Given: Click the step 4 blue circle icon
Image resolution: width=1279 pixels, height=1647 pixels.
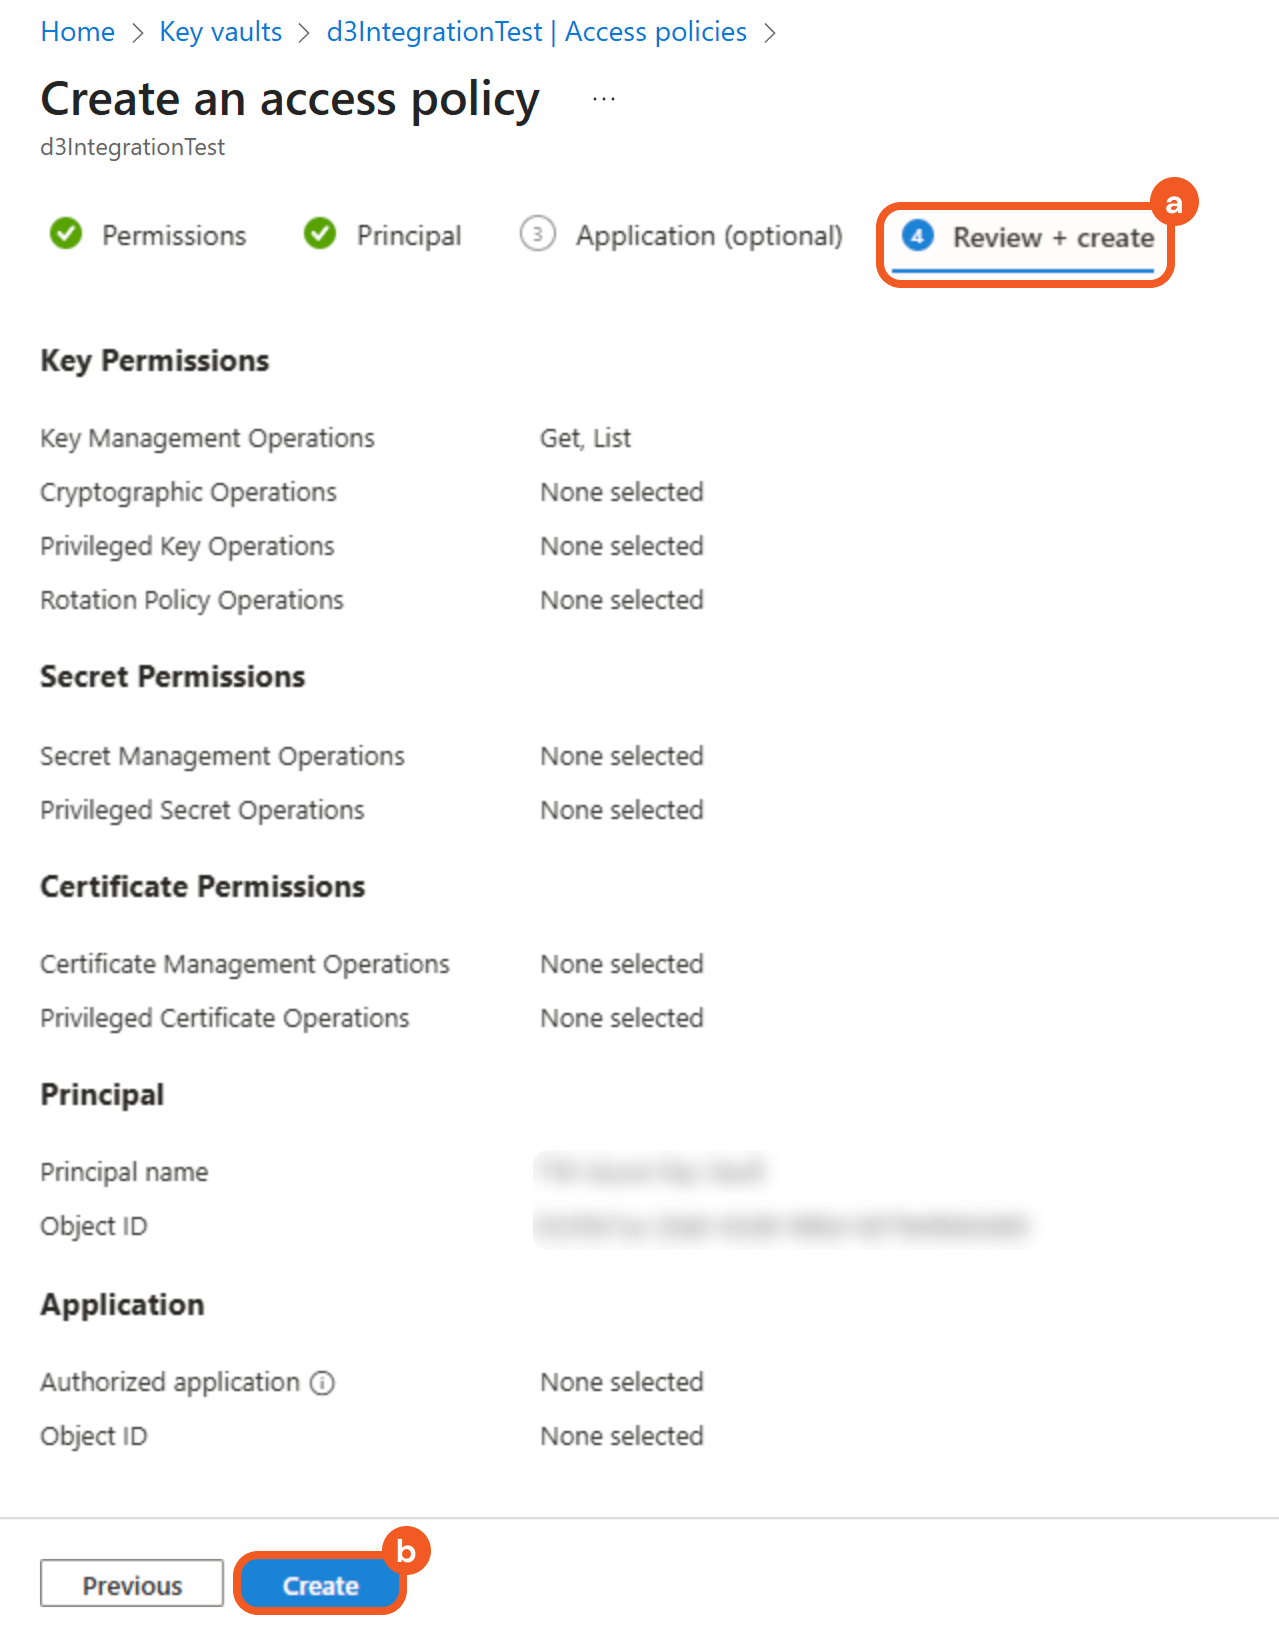Looking at the screenshot, I should (918, 237).
